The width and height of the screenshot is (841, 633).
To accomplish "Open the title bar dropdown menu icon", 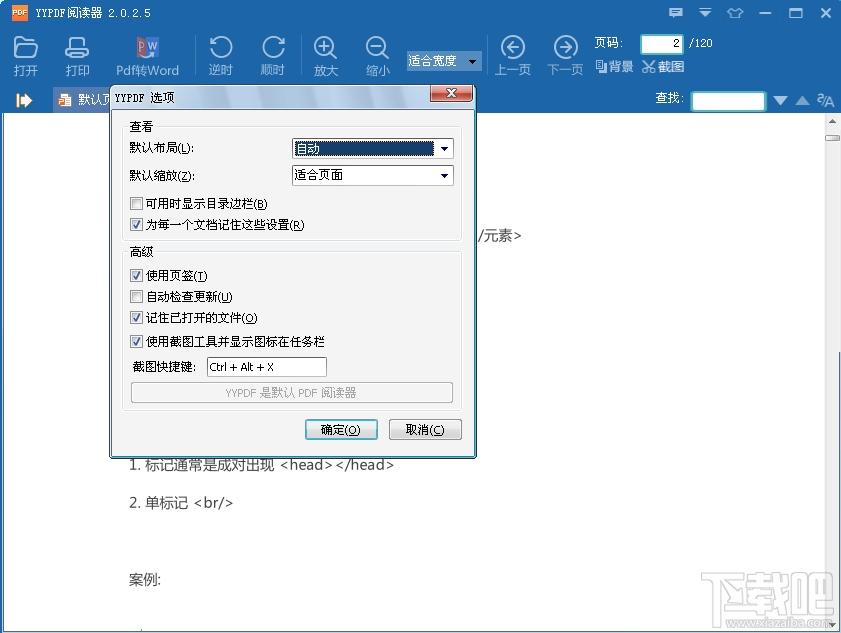I will point(705,12).
